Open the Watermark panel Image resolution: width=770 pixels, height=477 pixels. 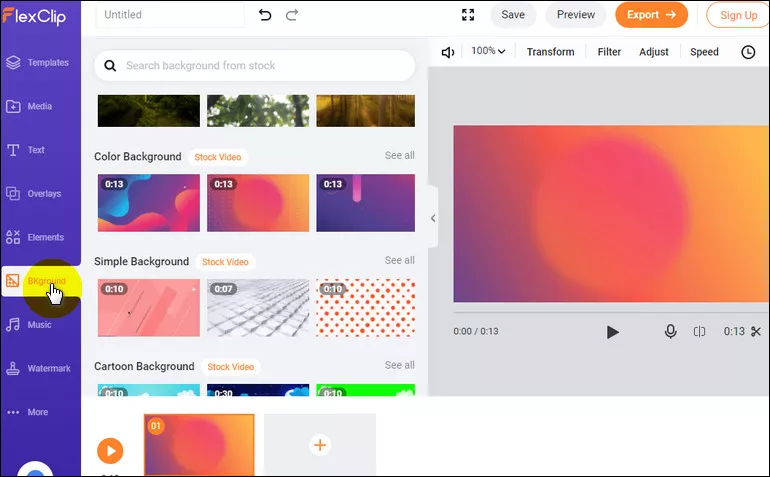[39, 368]
